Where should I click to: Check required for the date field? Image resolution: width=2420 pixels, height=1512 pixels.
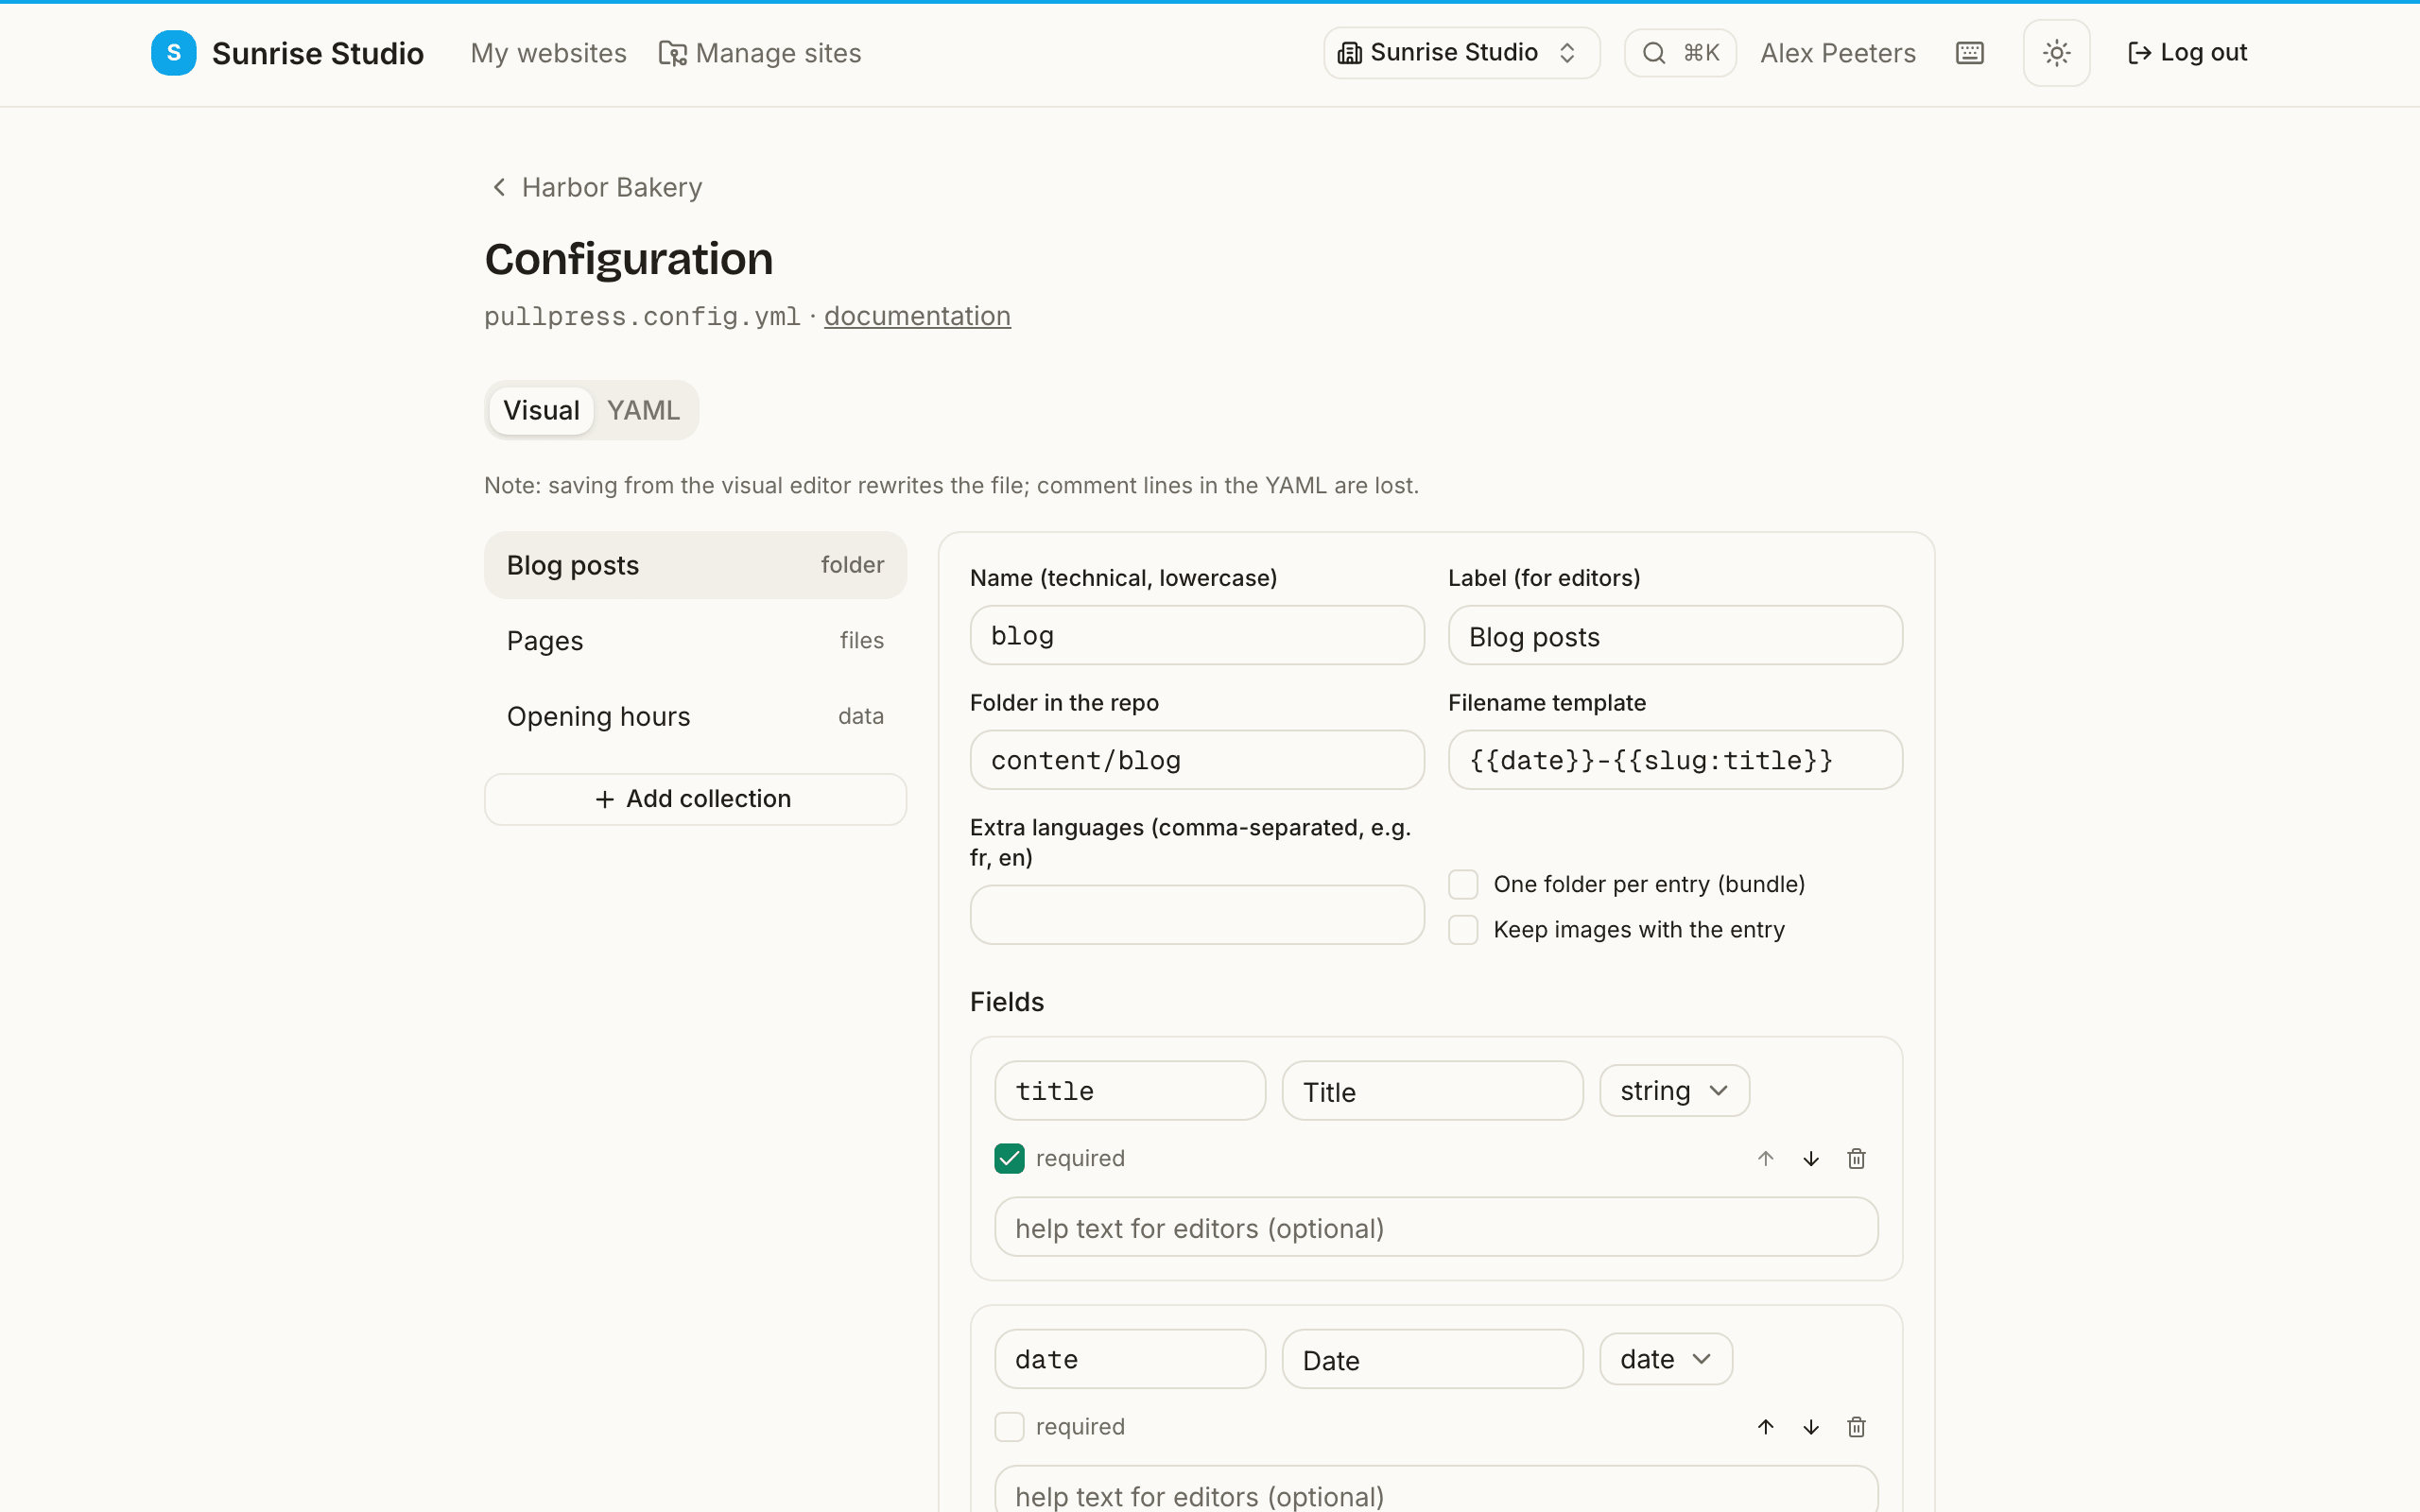[1009, 1427]
